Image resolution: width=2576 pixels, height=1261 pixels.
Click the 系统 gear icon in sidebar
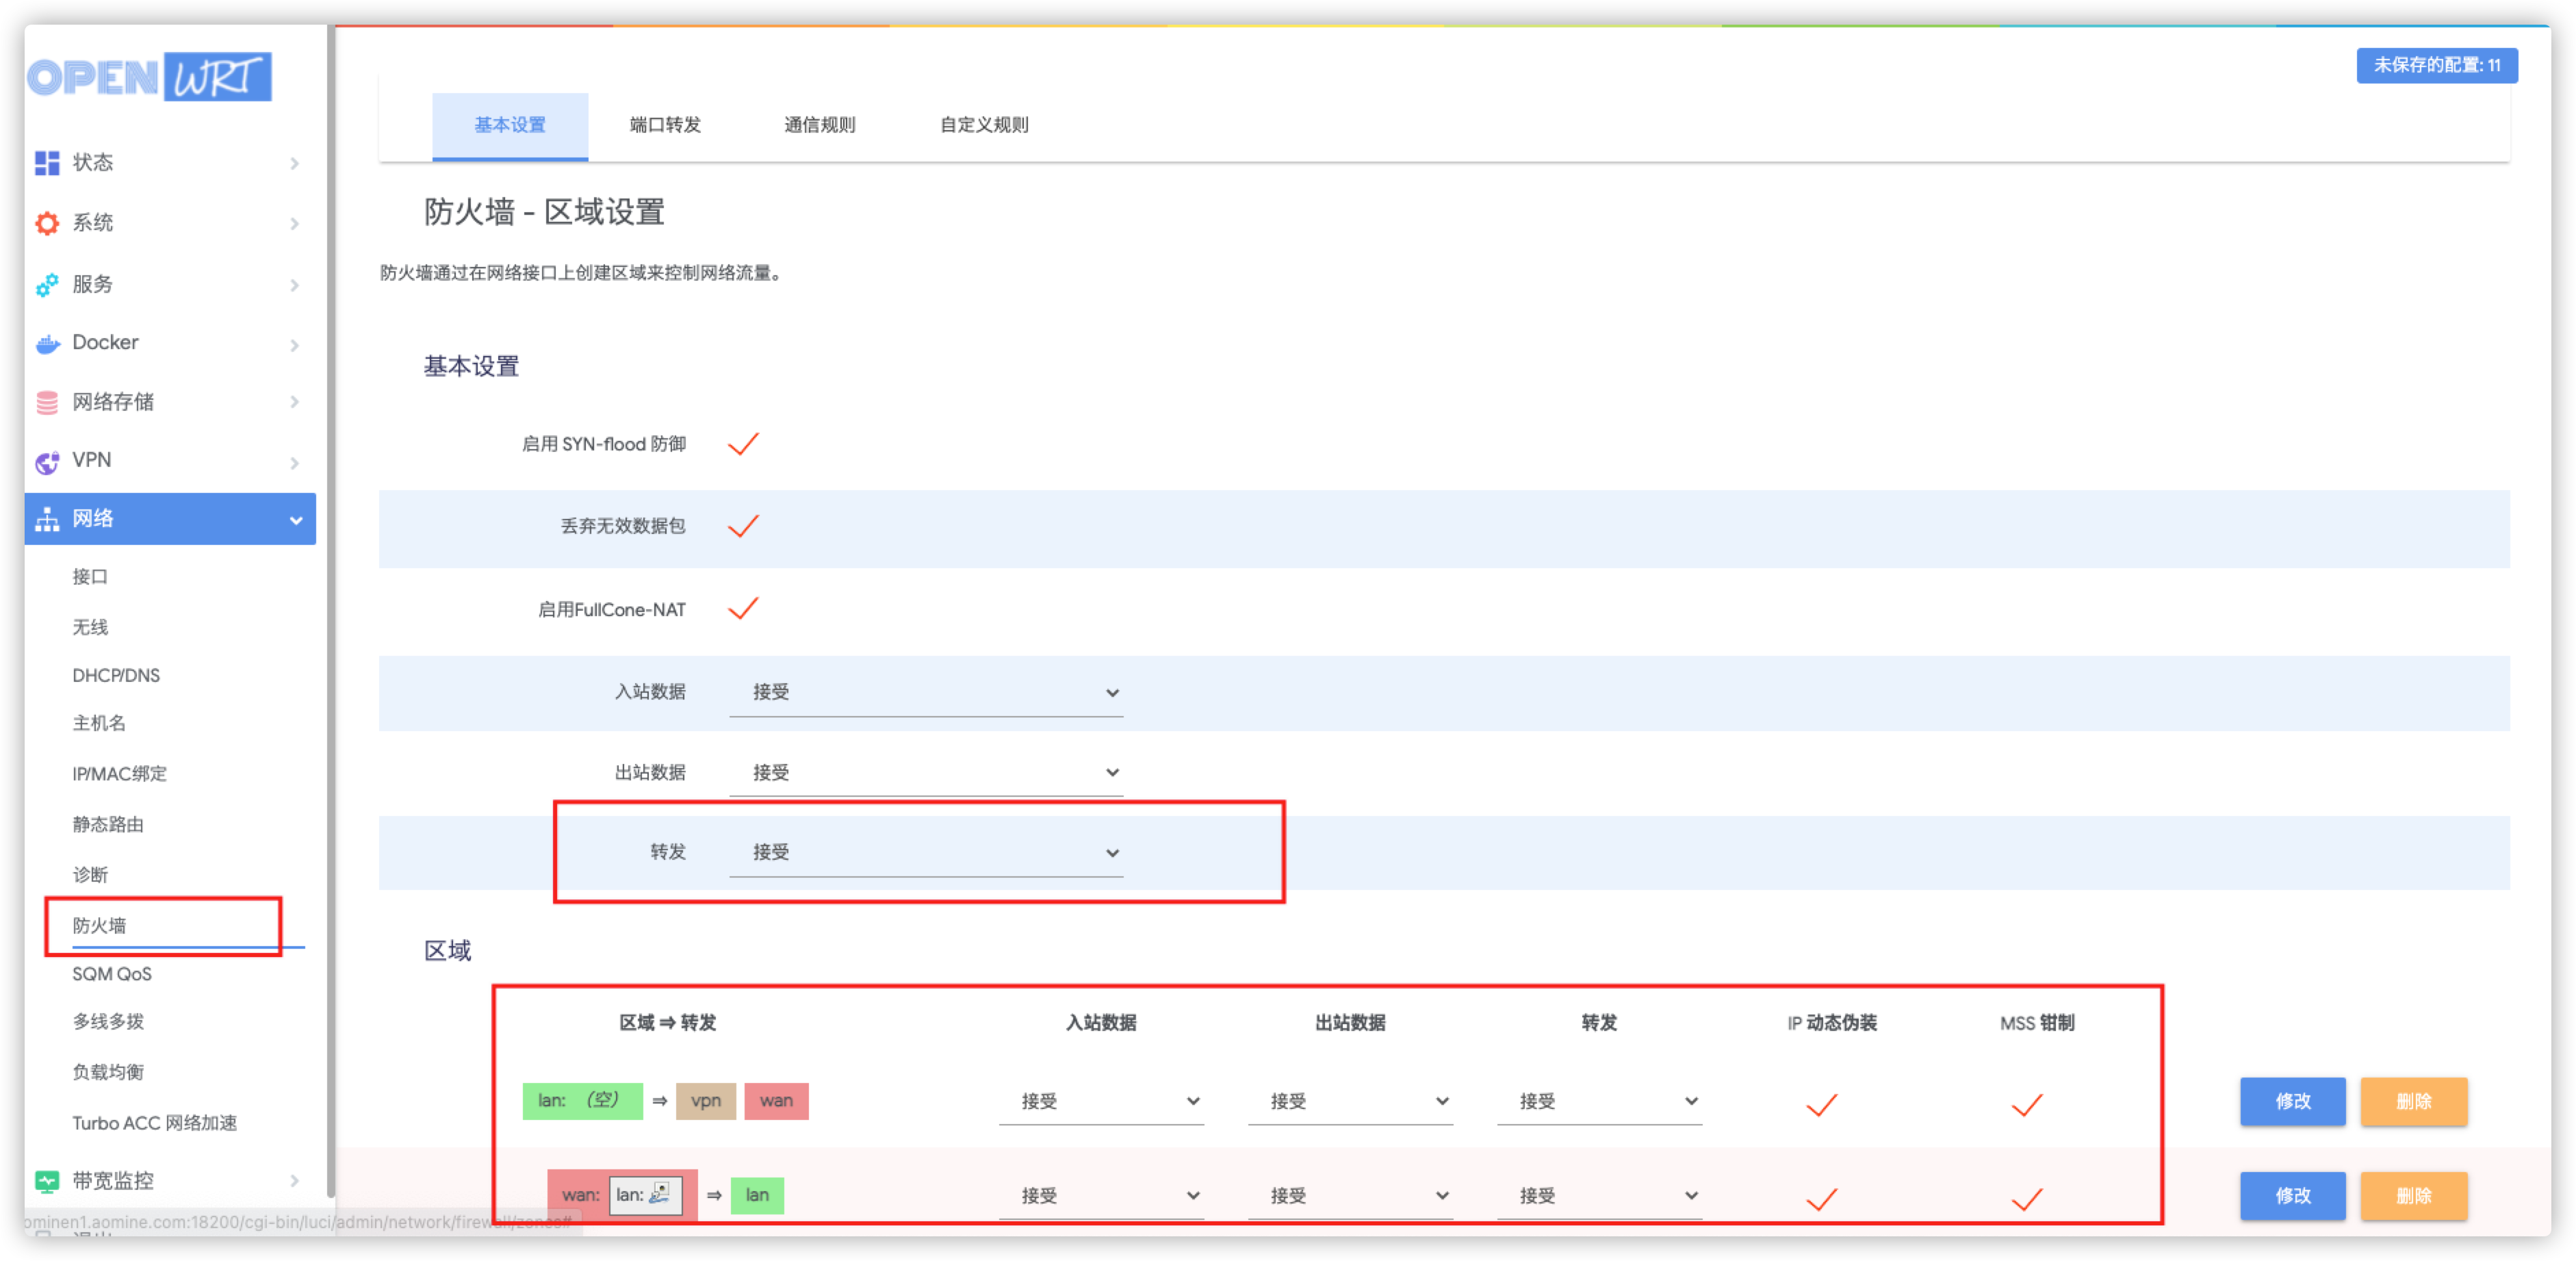pyautogui.click(x=46, y=223)
